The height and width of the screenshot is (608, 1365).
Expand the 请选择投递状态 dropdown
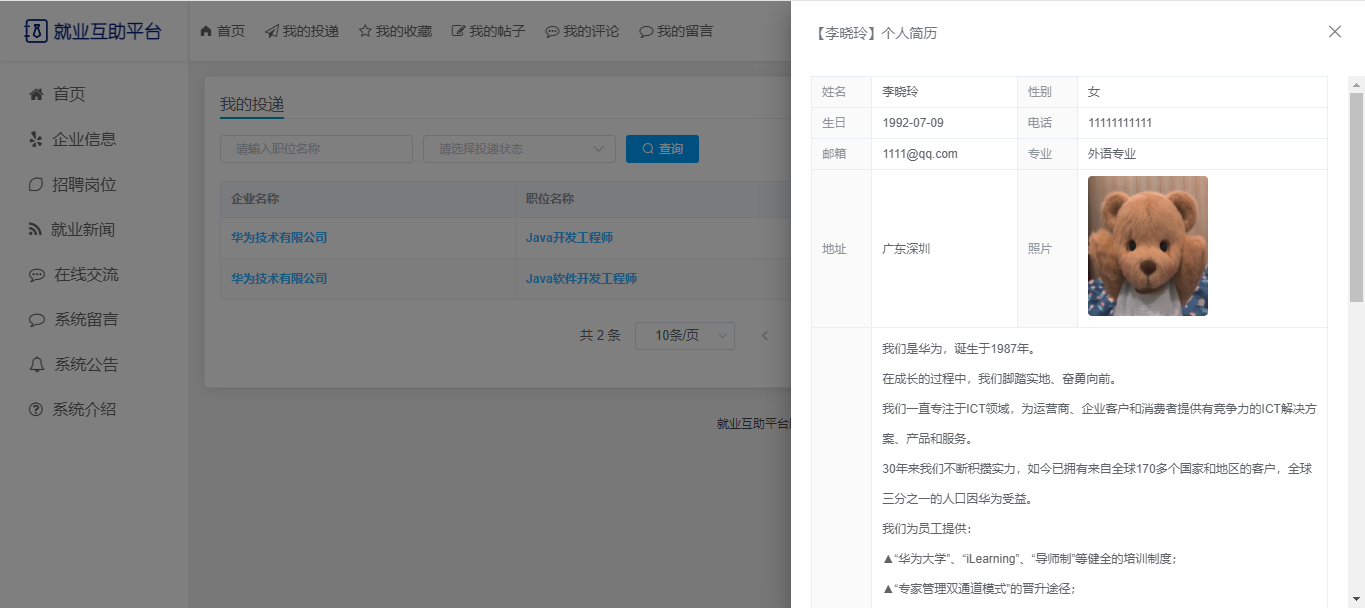pyautogui.click(x=519, y=149)
